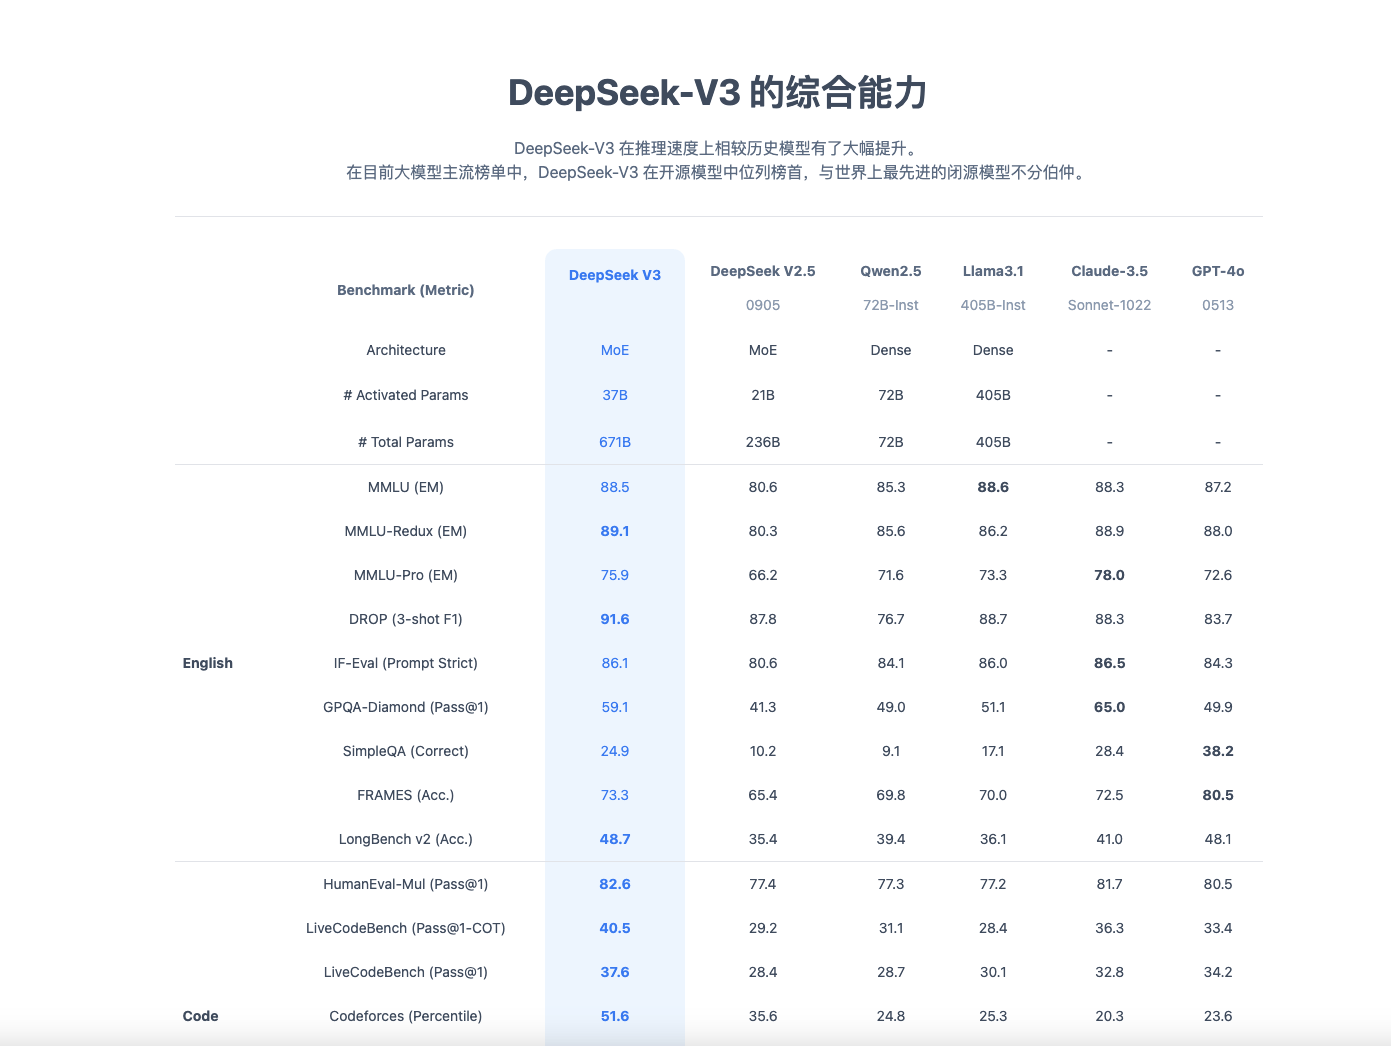Image resolution: width=1391 pixels, height=1046 pixels.
Task: Click the blue "MoE" value under DeepSeek V3
Action: click(615, 350)
